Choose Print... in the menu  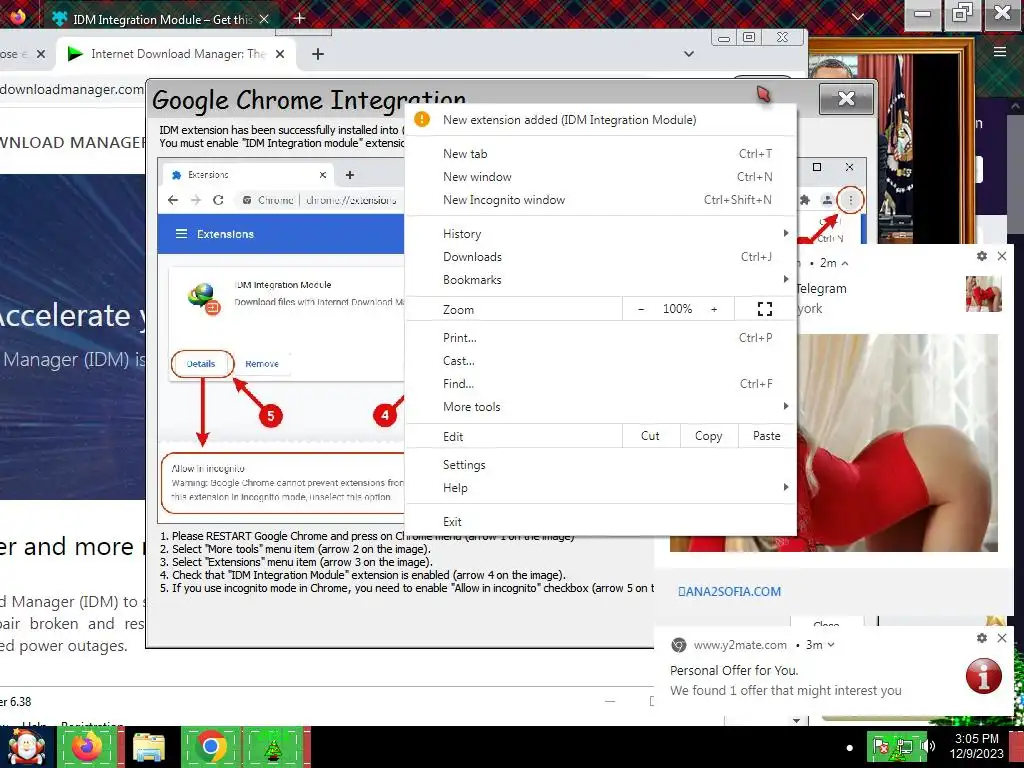point(600,338)
